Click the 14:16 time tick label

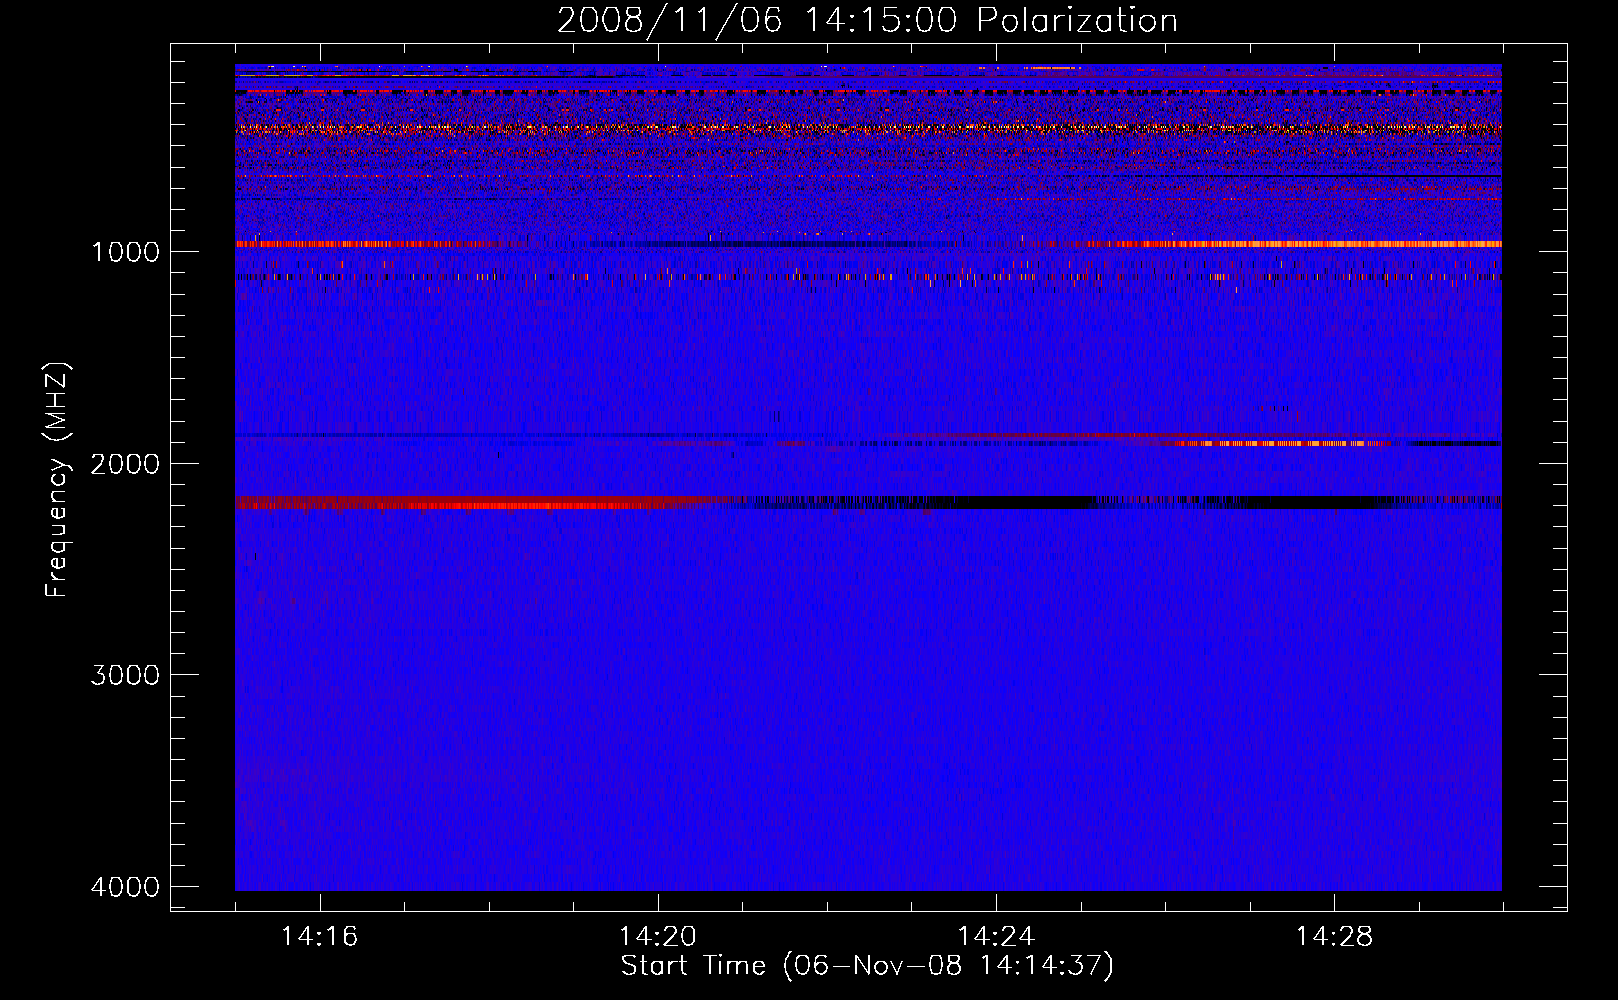pos(319,937)
